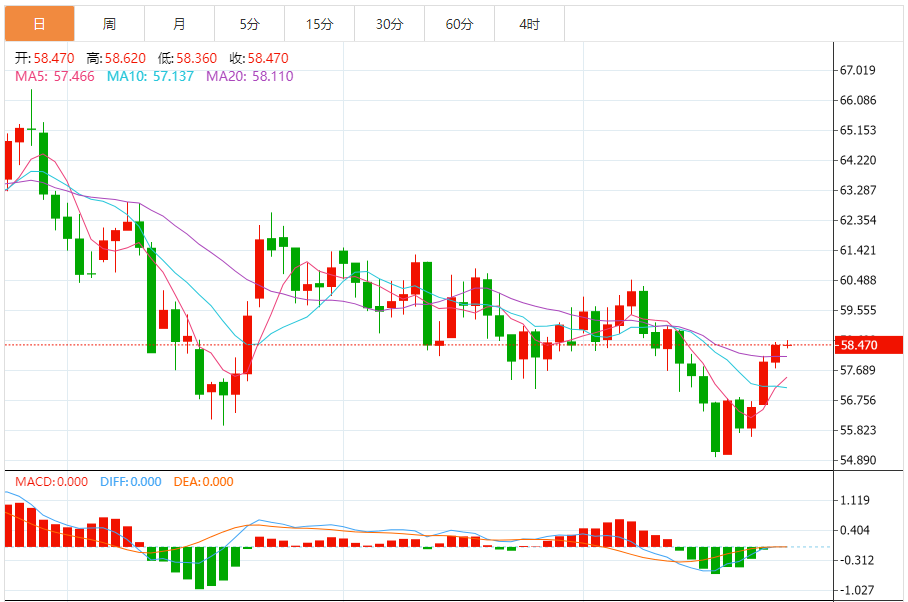Switch to the 15分 interval tab

click(319, 23)
